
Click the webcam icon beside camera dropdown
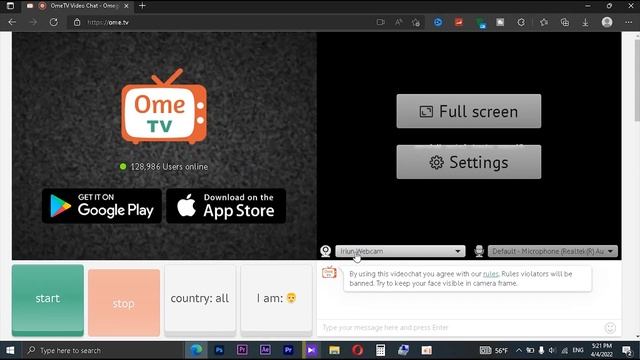coord(326,251)
